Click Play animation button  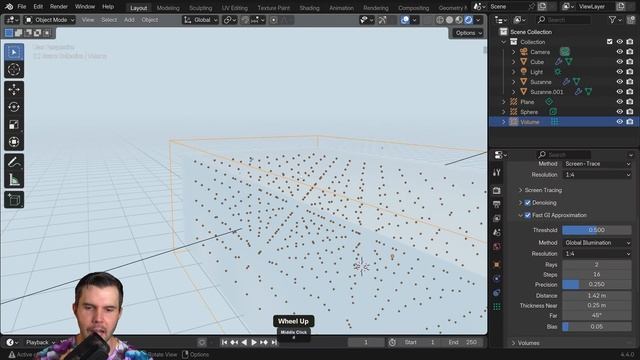click(x=254, y=342)
